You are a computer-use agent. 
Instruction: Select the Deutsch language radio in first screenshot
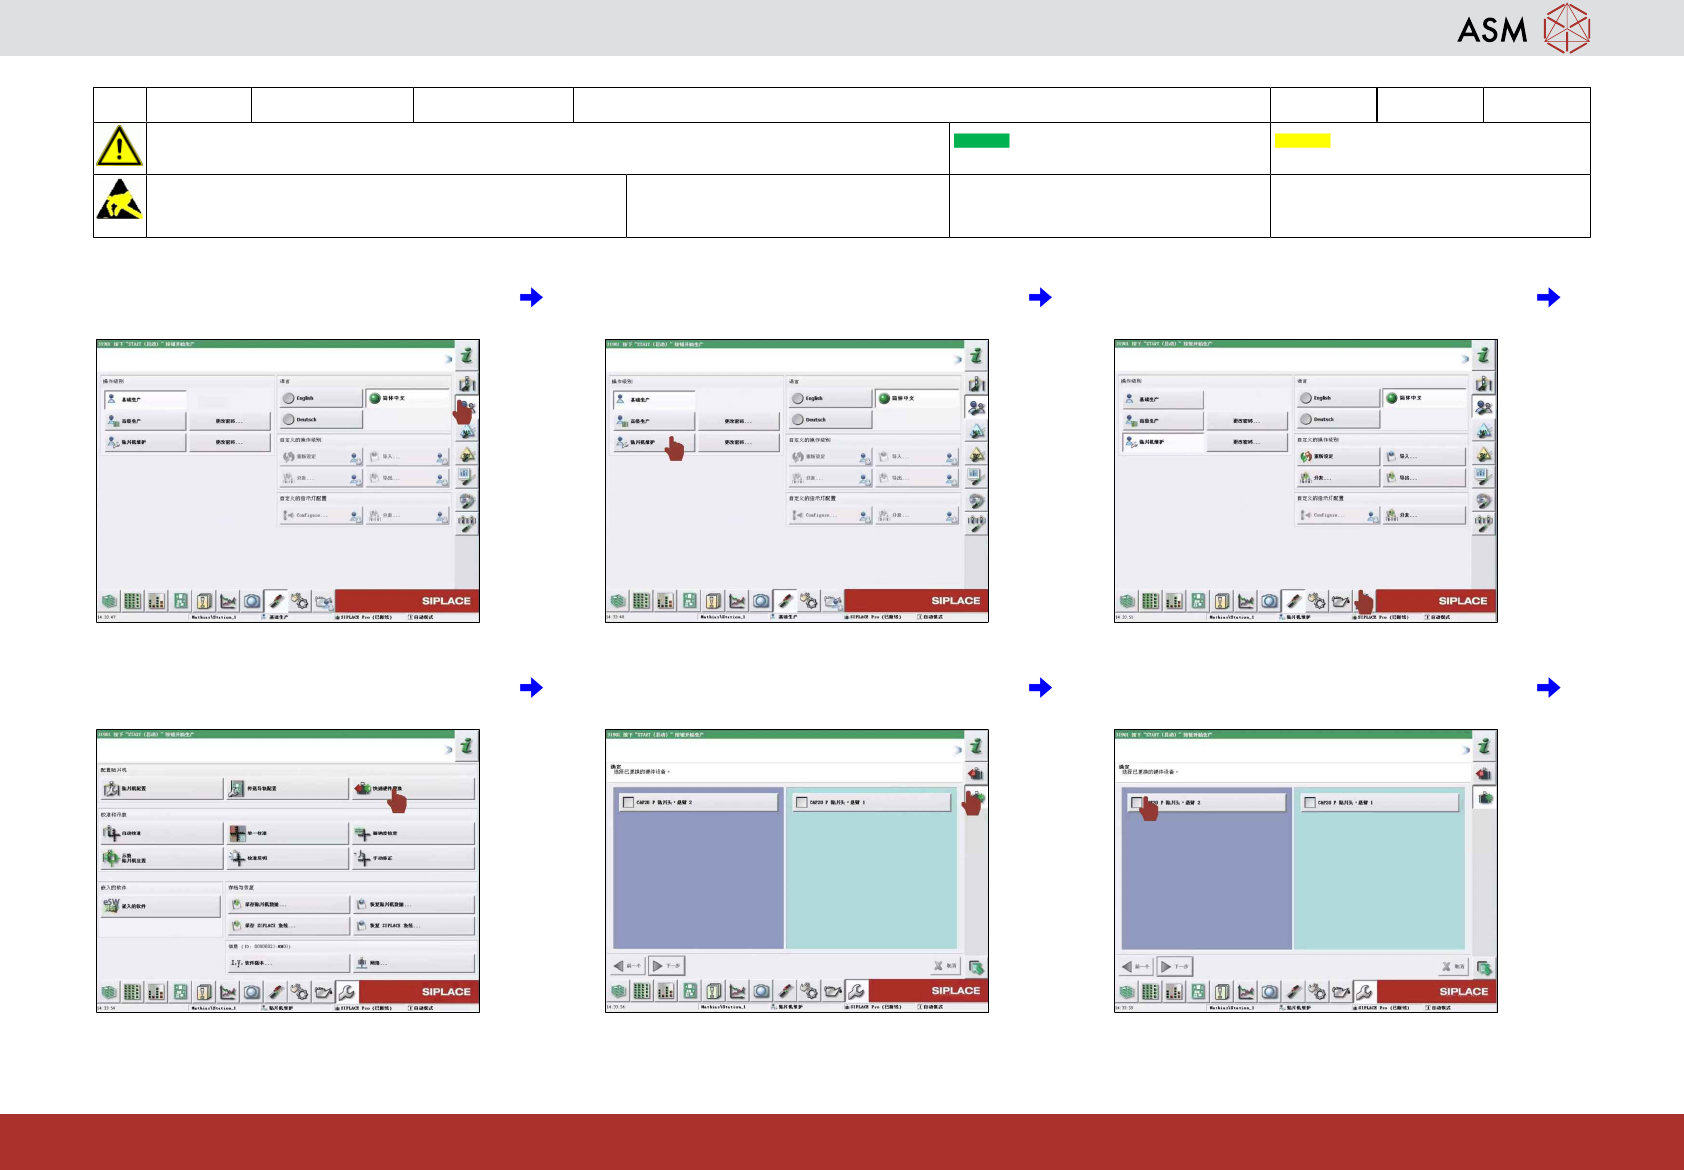(x=288, y=420)
